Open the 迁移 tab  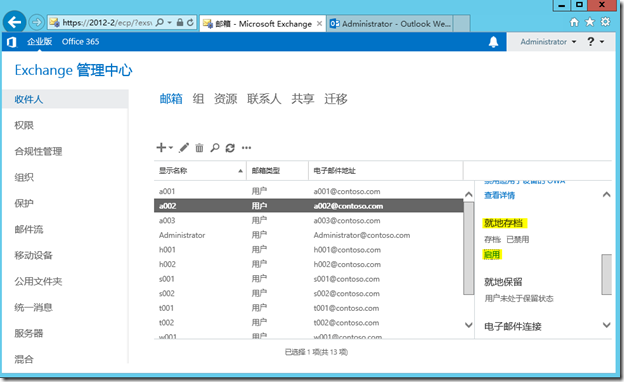pos(335,99)
